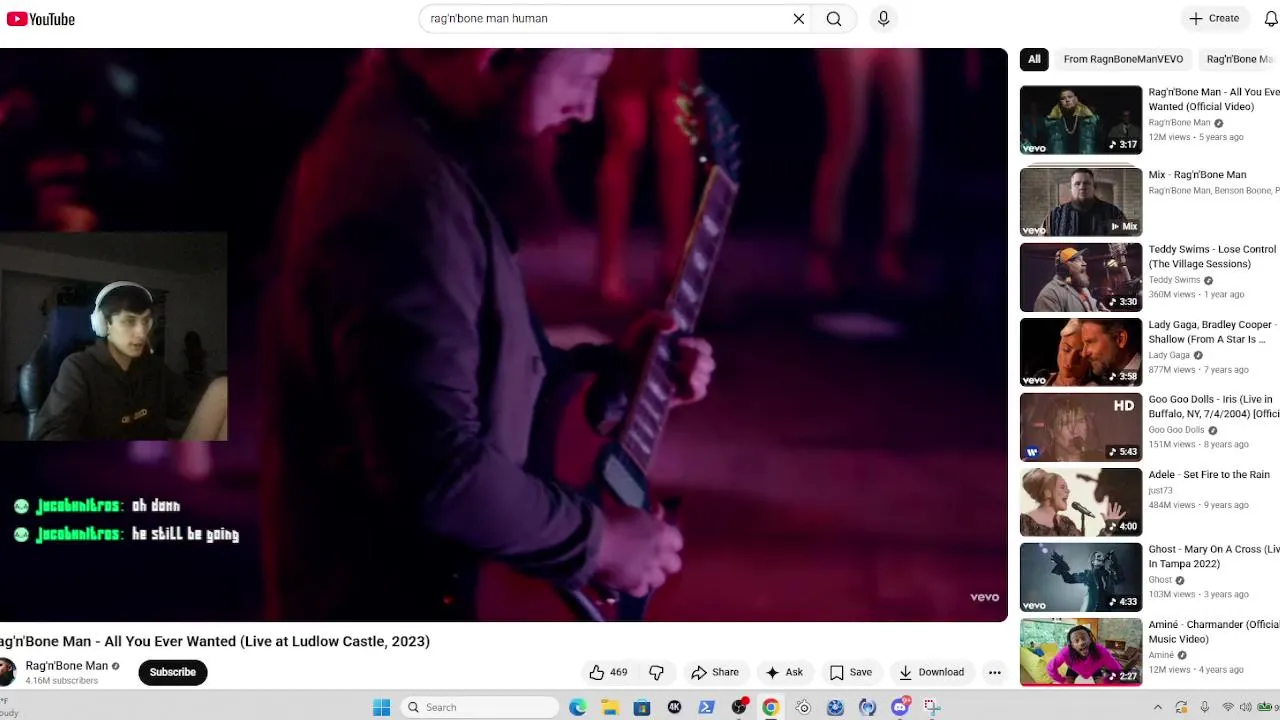Screen dimensions: 1280x720
Task: Open the Adele 'Set Fire to the Rain' thumbnail
Action: click(x=1080, y=502)
